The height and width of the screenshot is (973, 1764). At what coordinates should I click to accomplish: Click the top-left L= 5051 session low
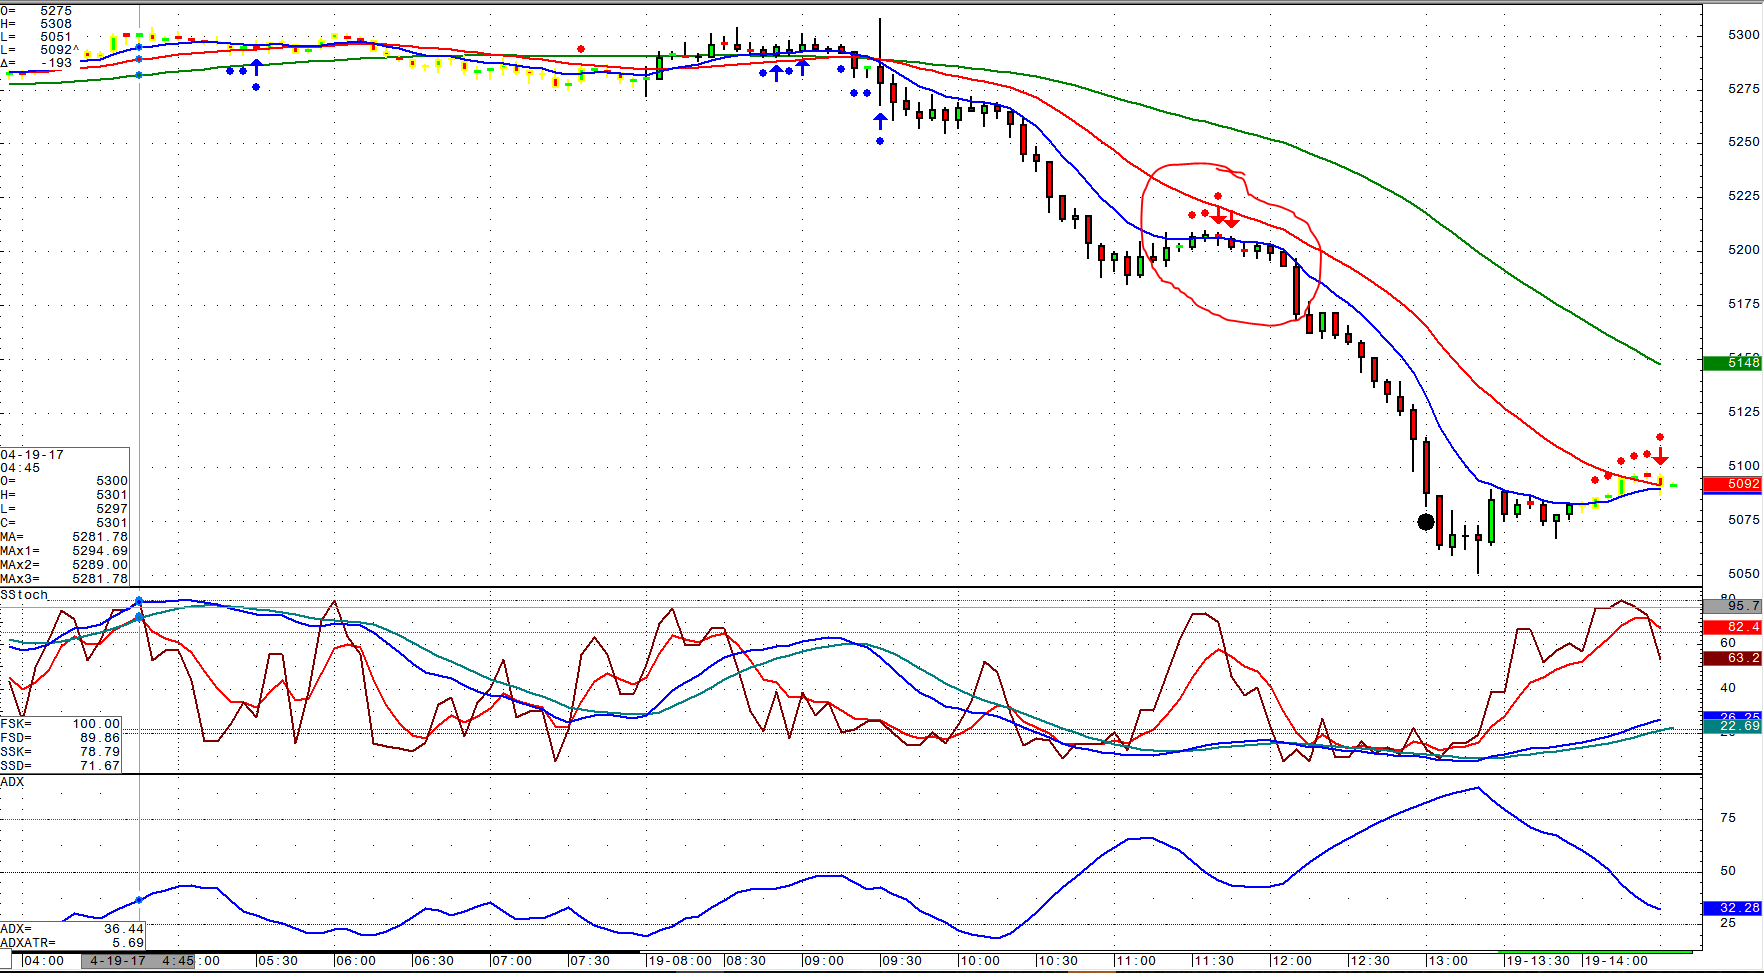(36, 37)
